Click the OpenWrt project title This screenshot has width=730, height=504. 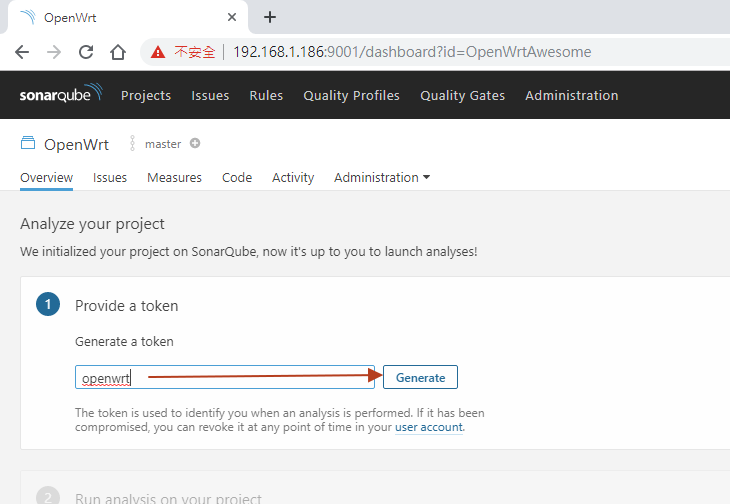76,145
